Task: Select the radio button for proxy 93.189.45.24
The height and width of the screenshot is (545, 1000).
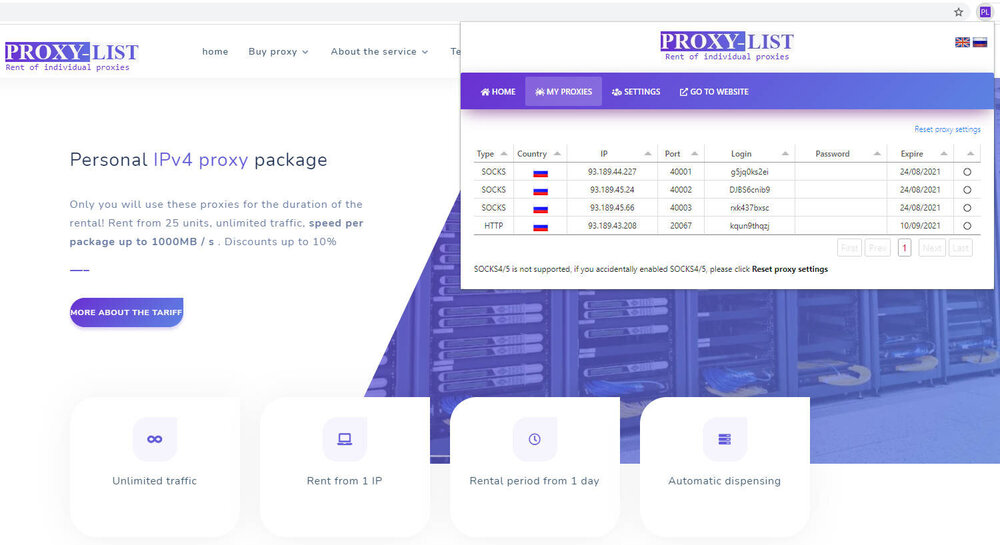Action: 967,190
